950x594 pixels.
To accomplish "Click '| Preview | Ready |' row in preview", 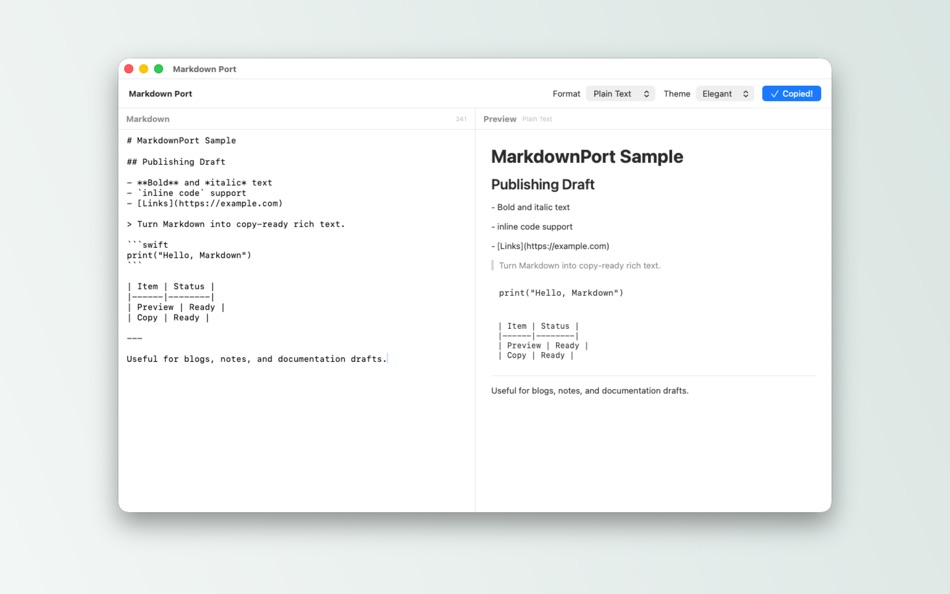I will point(543,345).
